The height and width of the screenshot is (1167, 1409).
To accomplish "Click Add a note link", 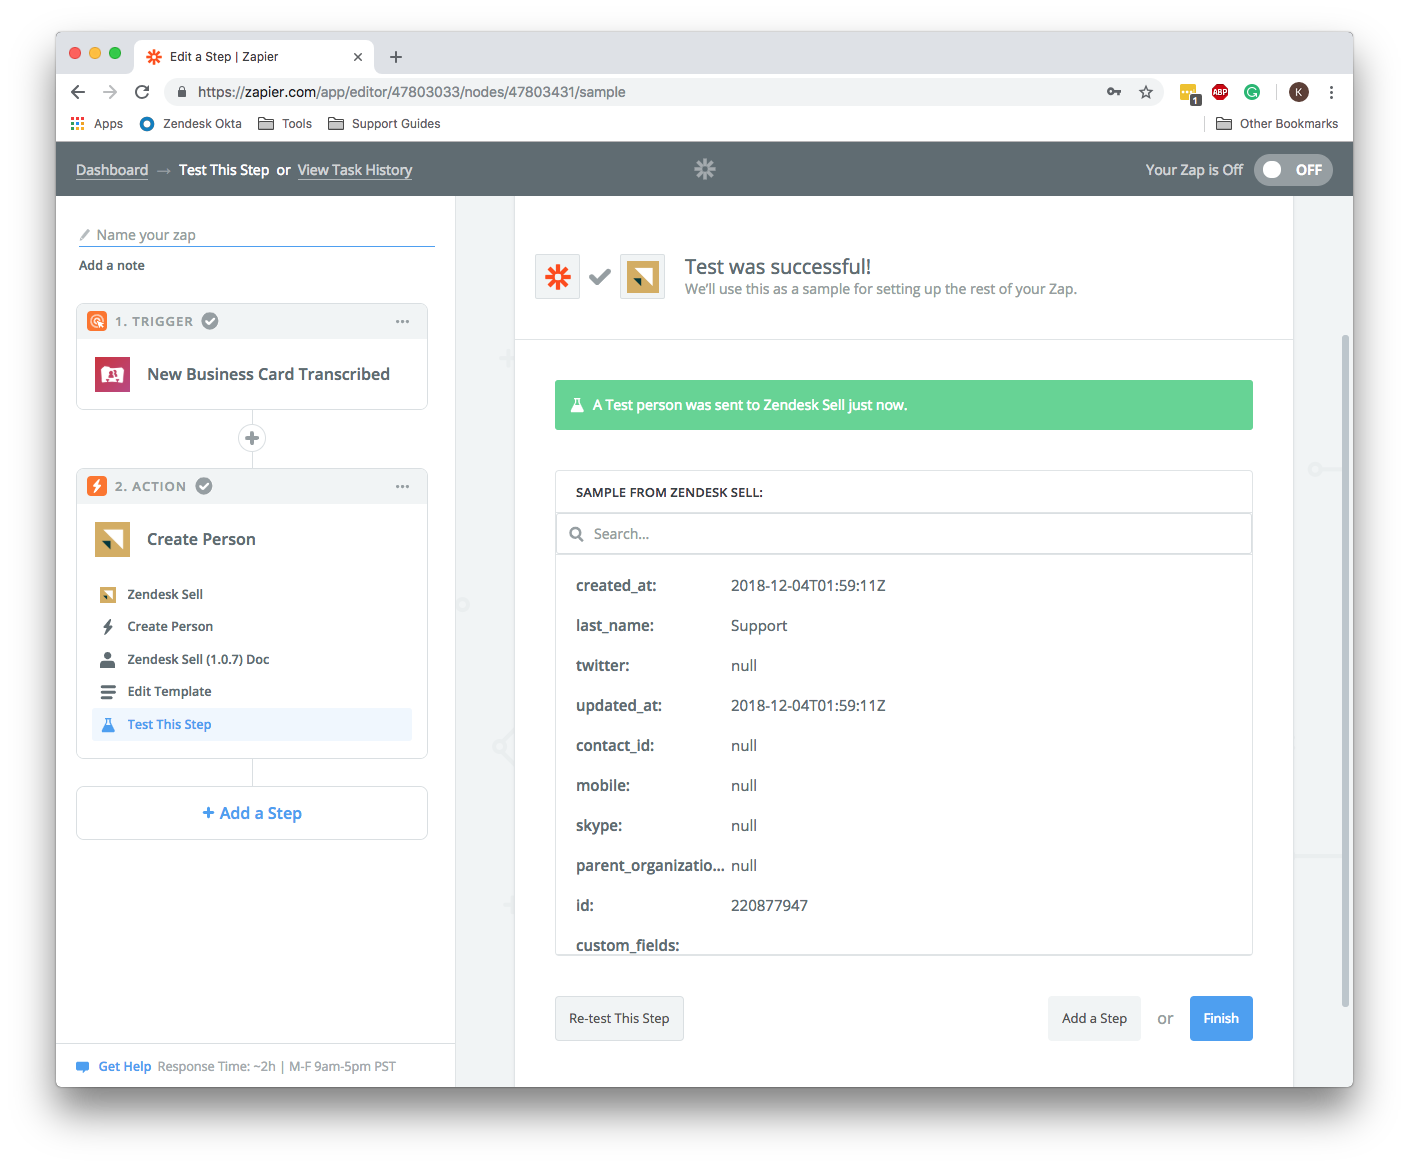I will coord(112,266).
